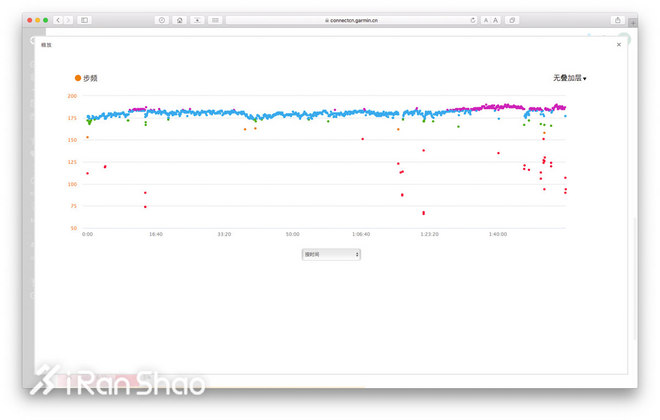Add a new Safari tab
660x420 pixels.
click(x=632, y=22)
